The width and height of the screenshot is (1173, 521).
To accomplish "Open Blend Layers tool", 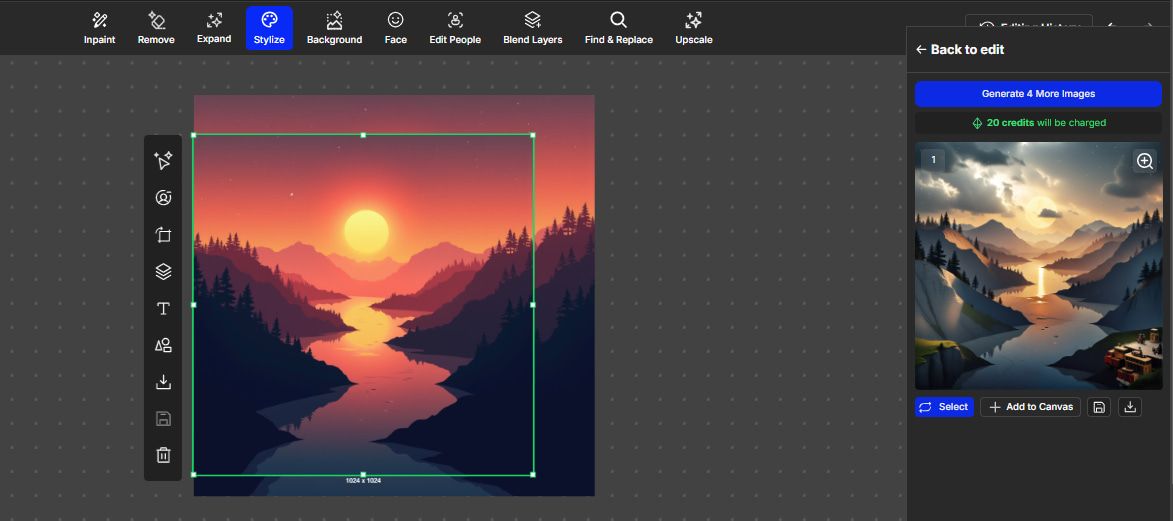I will (x=533, y=28).
